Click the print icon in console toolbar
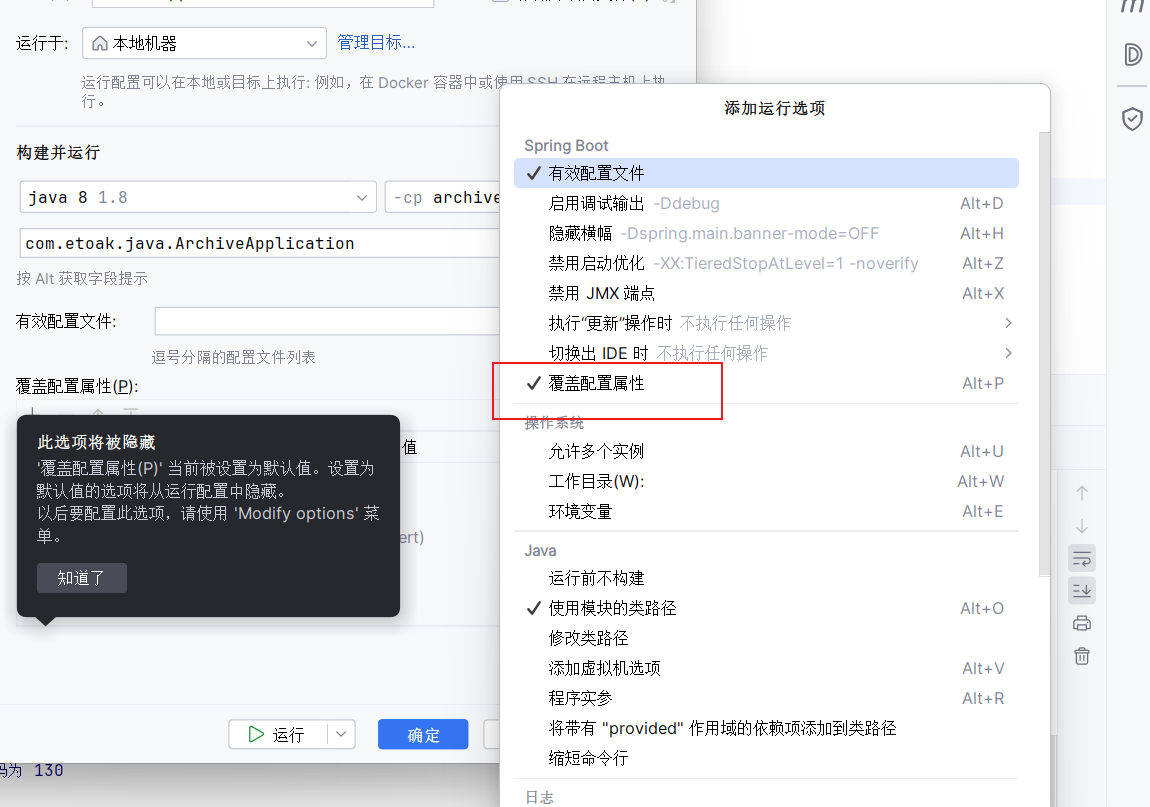This screenshot has height=807, width=1150. 1082,624
